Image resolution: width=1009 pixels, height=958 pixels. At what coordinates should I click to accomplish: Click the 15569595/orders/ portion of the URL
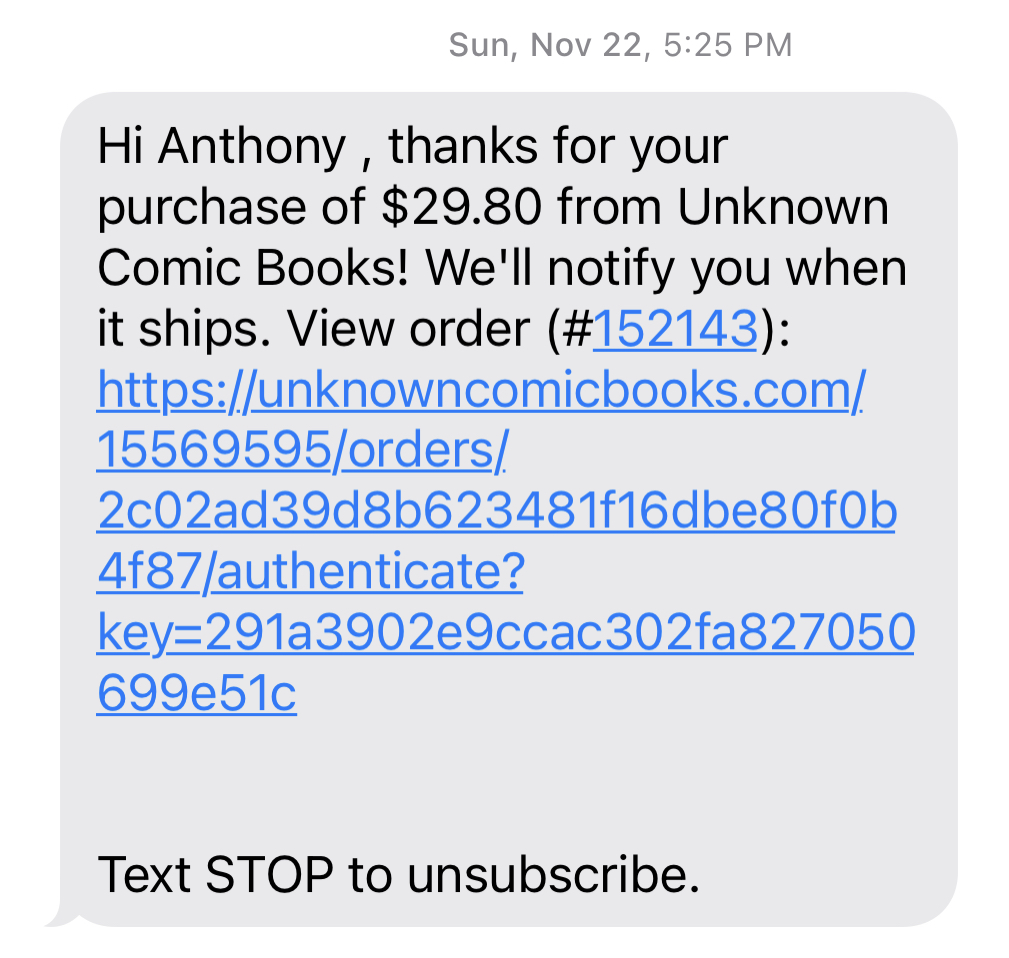[x=302, y=450]
